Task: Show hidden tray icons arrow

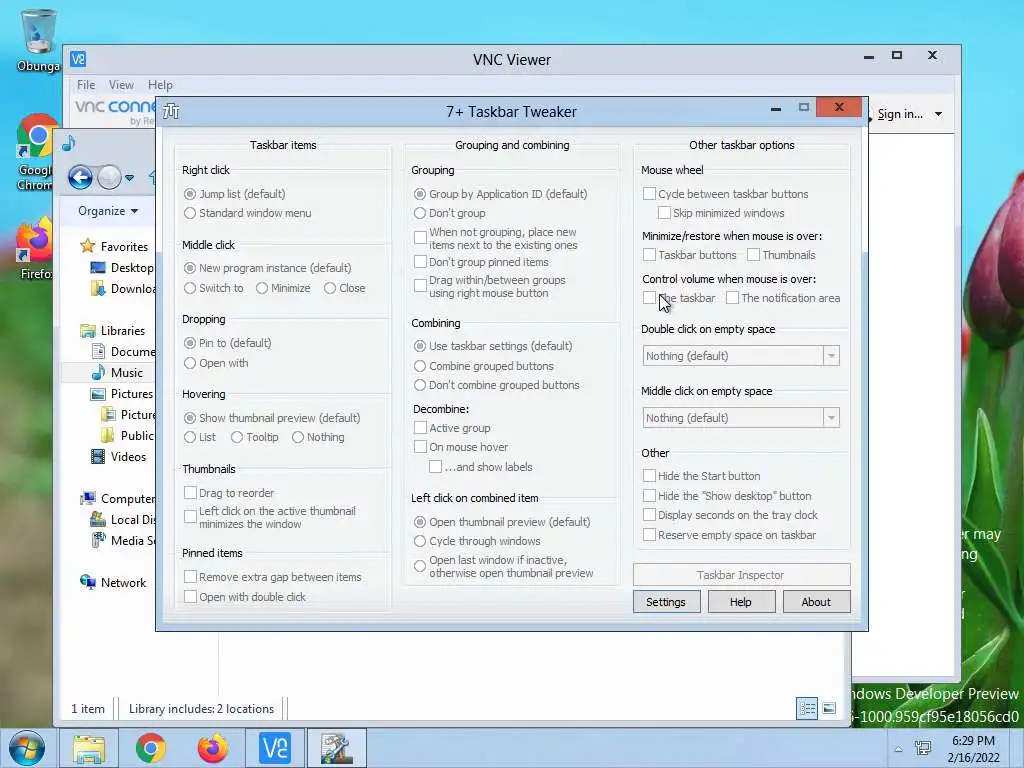Action: click(899, 749)
